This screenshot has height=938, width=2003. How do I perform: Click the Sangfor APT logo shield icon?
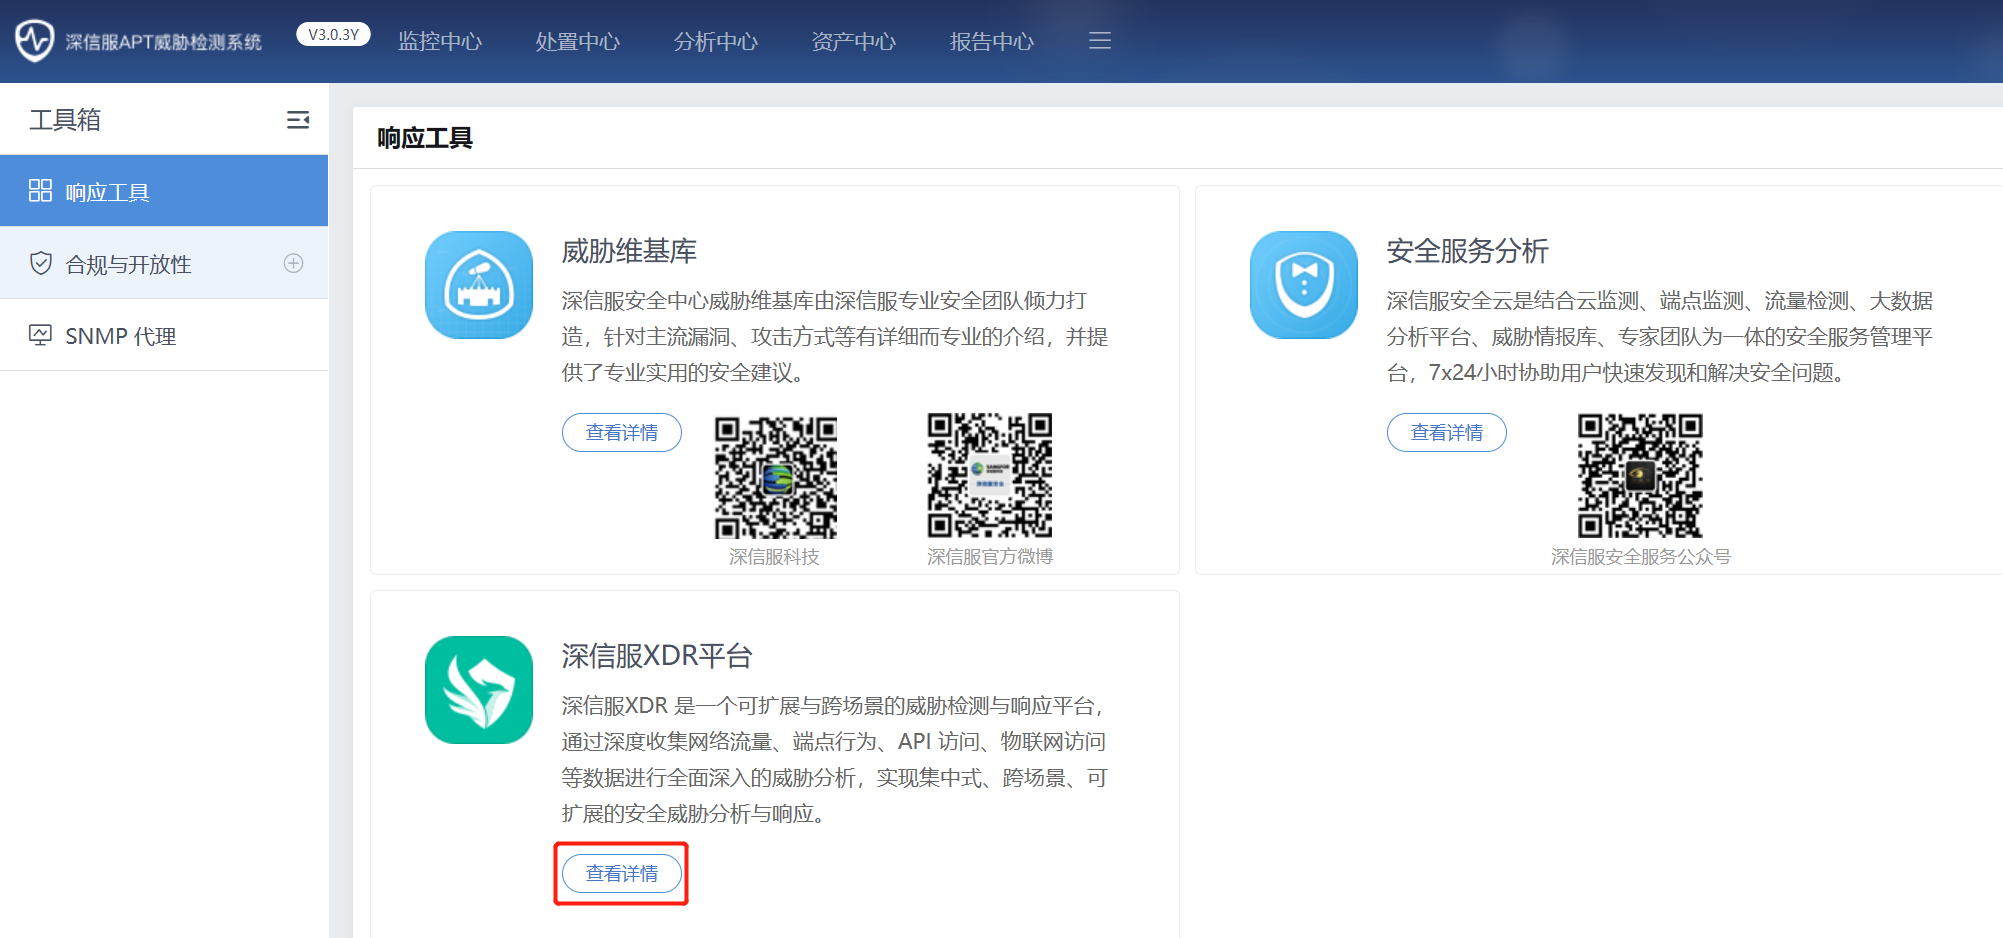click(33, 40)
